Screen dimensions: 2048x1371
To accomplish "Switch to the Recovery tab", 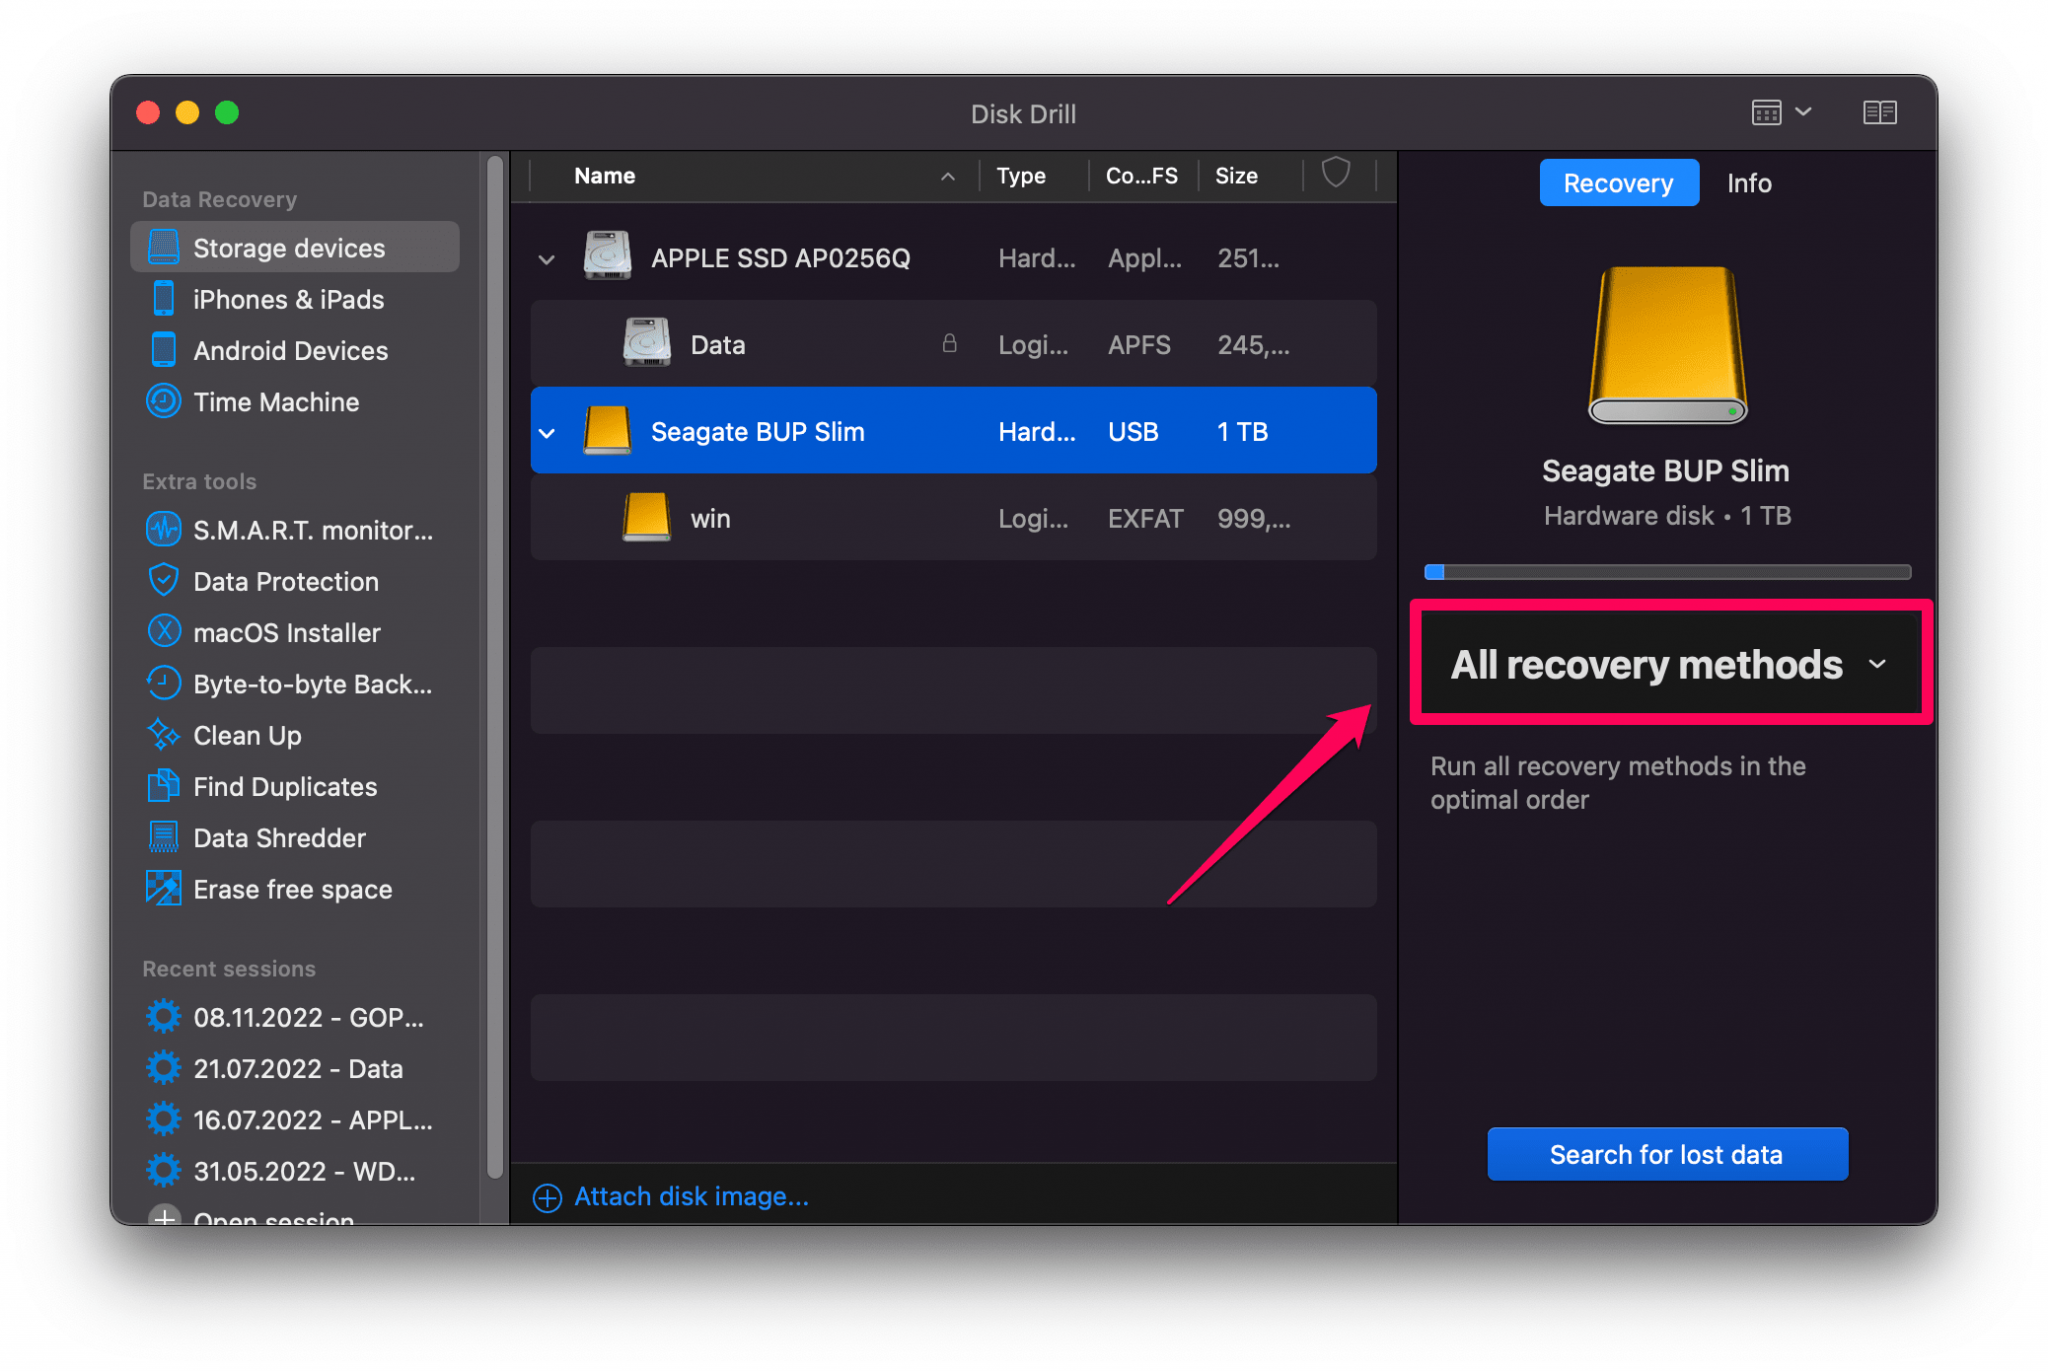I will (x=1618, y=182).
